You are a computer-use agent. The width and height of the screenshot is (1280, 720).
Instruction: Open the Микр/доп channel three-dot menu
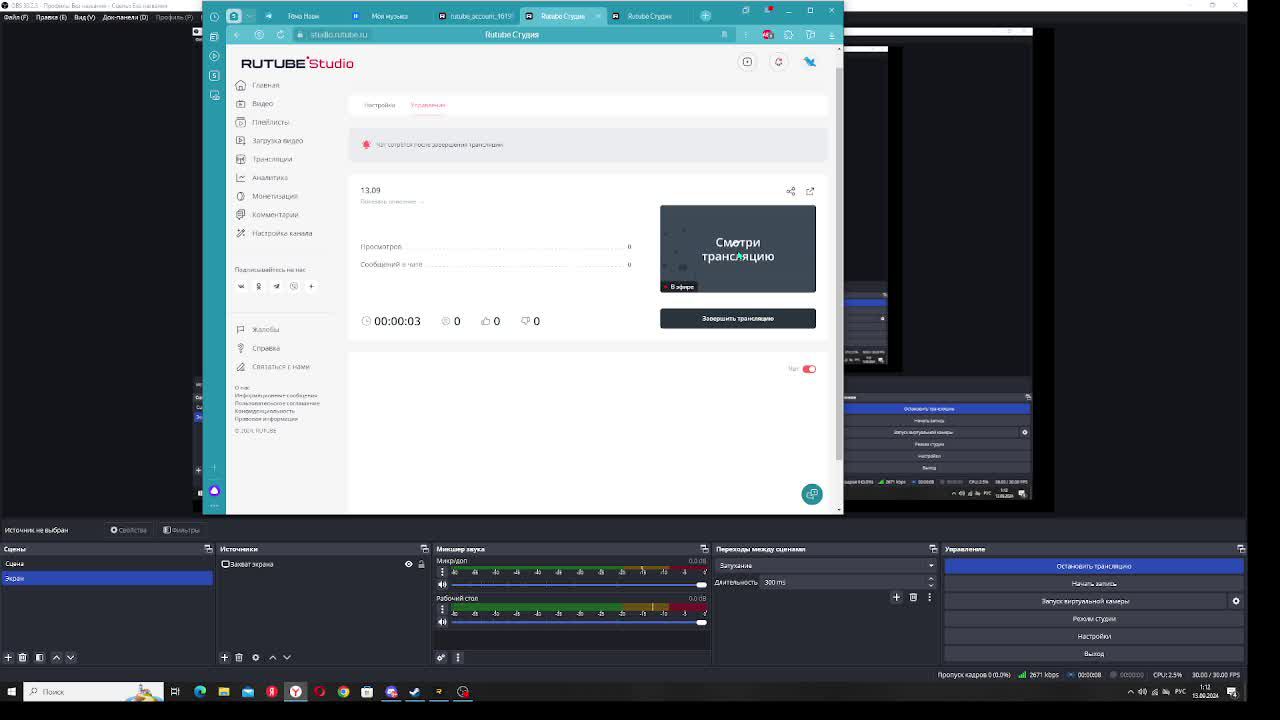pos(442,571)
